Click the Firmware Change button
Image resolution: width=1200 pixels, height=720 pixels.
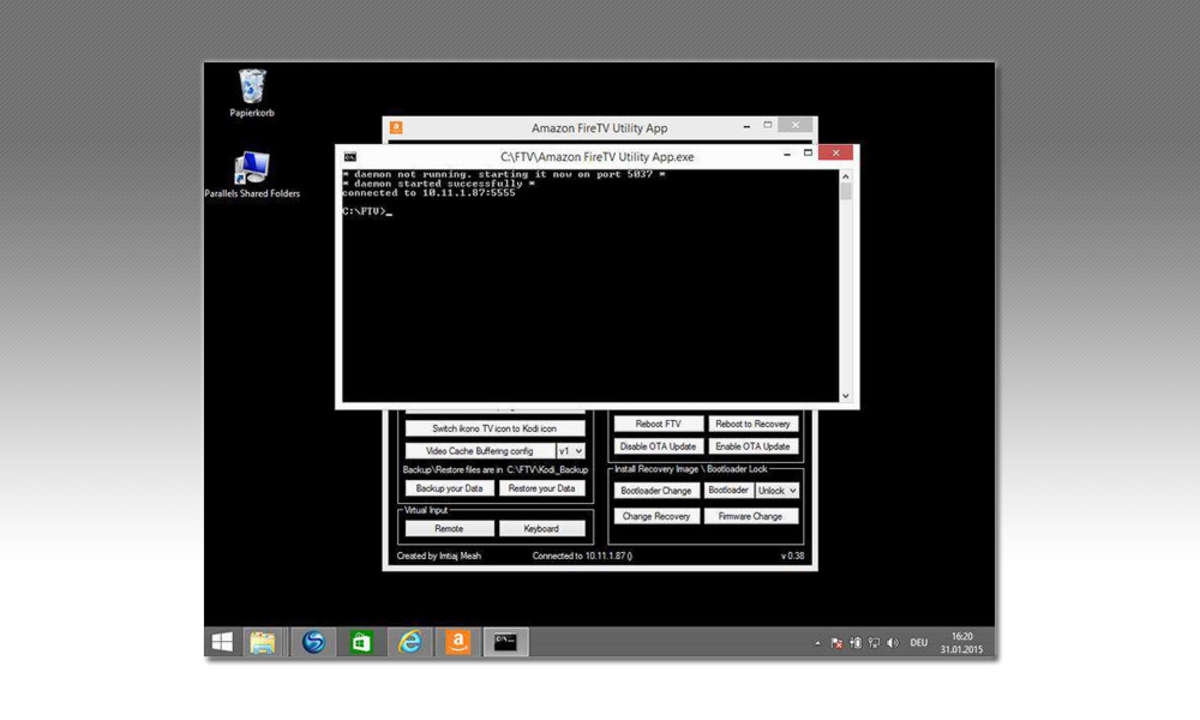[751, 516]
